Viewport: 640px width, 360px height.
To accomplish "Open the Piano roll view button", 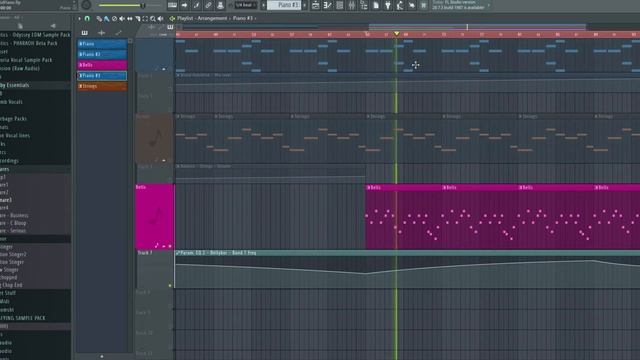I will (x=327, y=5).
